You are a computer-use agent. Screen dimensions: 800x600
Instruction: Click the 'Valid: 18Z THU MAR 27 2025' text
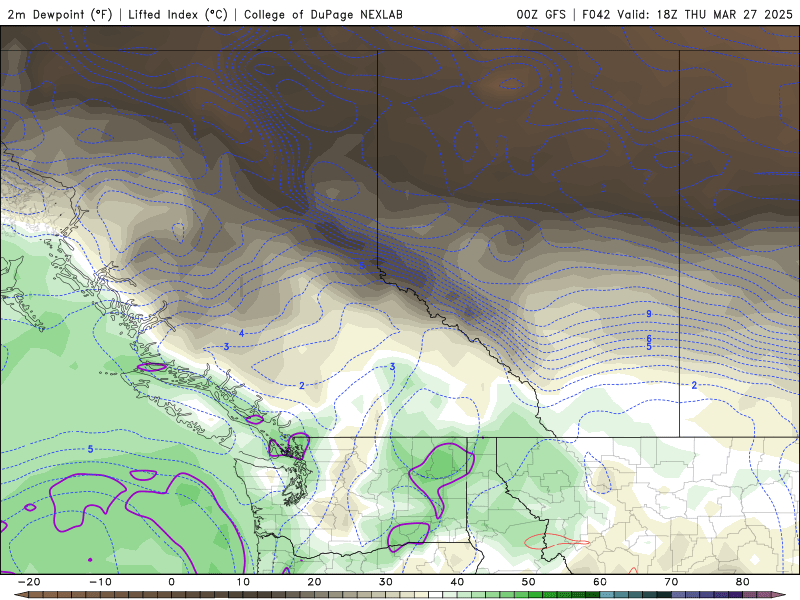pos(705,14)
